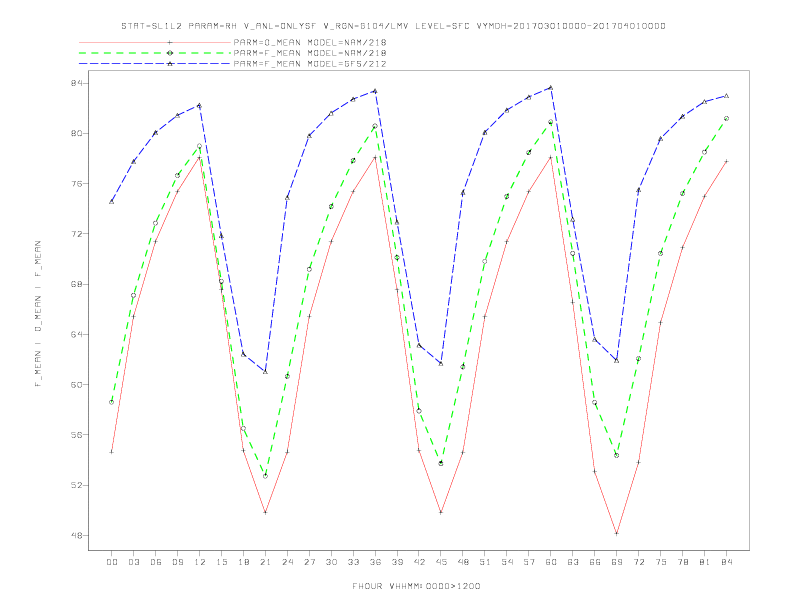
Task: Click y-axis tick label 52
Action: [77, 485]
